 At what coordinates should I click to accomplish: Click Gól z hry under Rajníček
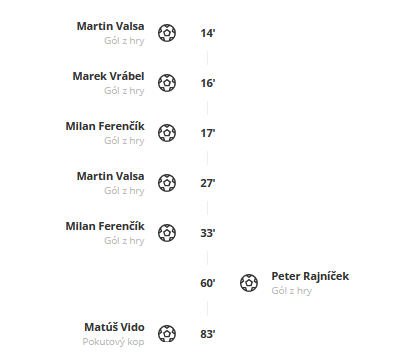292,291
